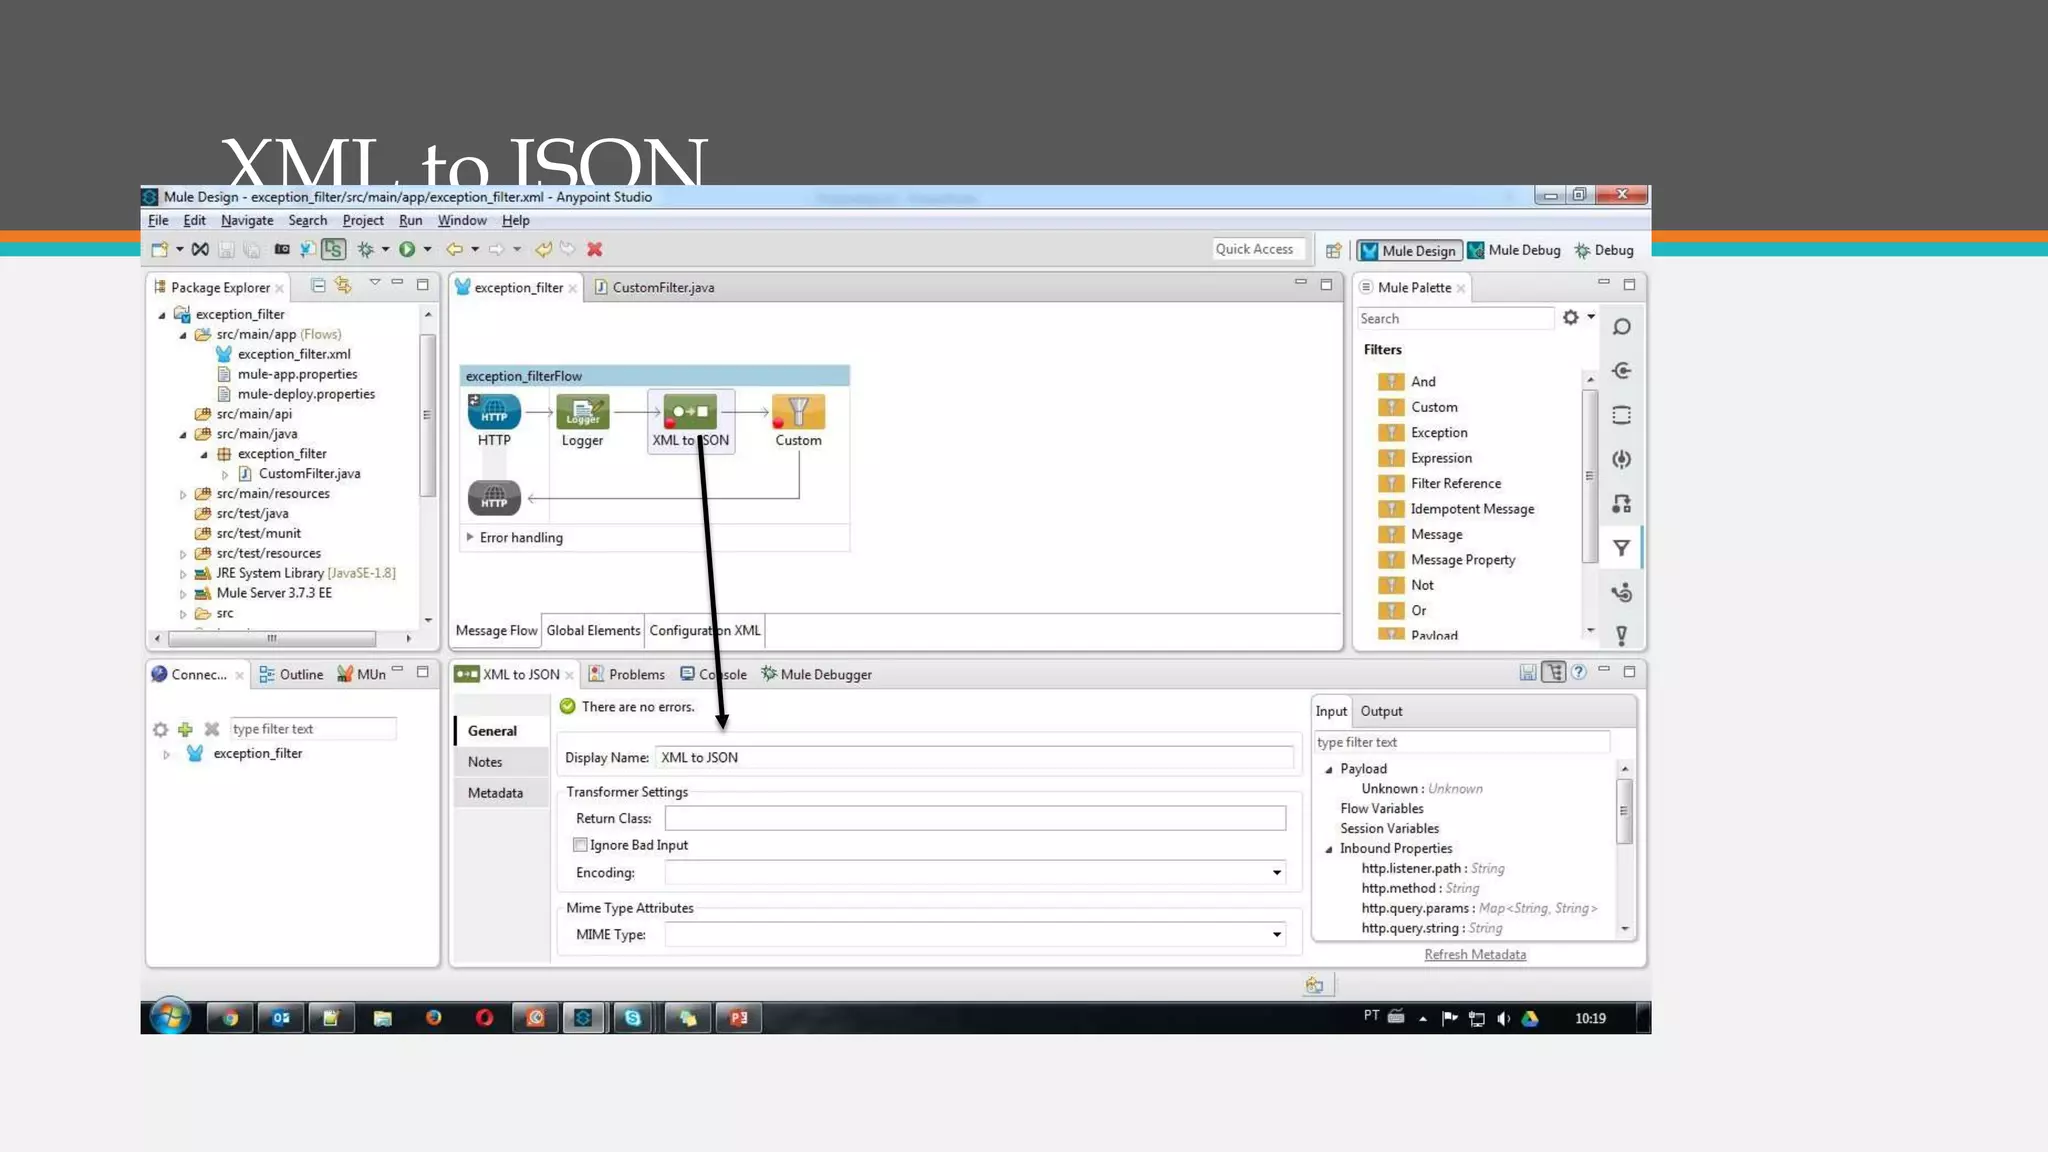The height and width of the screenshot is (1152, 2048).
Task: Switch to the Mule Debug perspective
Action: (1514, 250)
